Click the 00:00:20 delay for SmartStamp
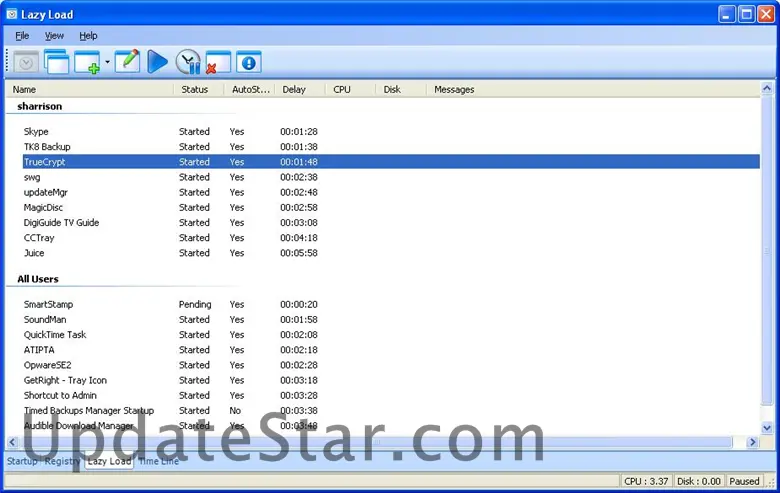 coord(298,304)
